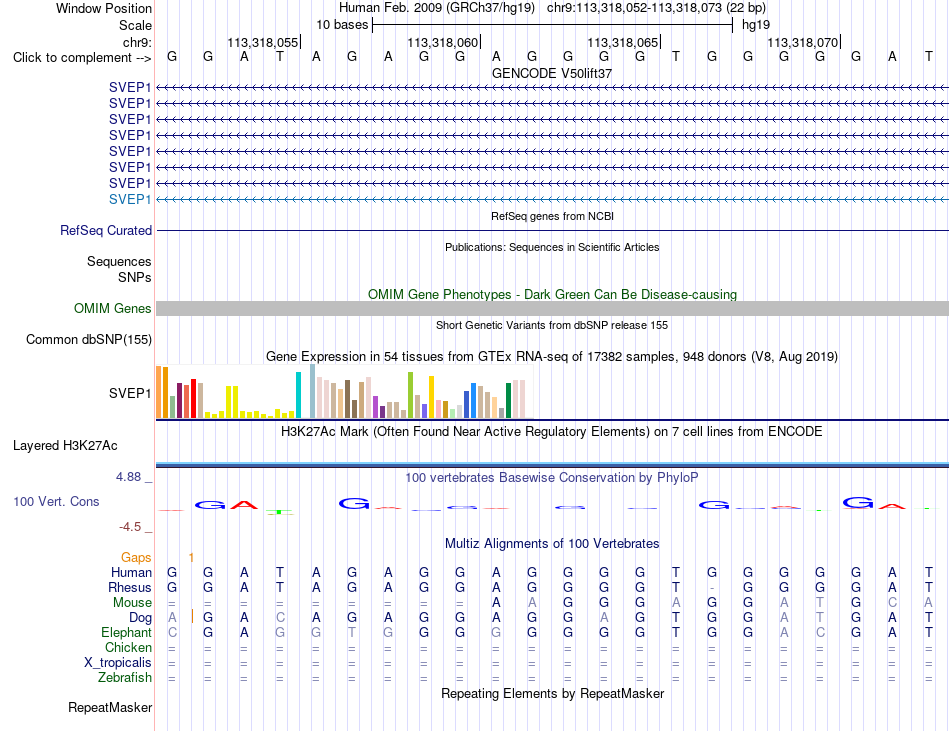Click the Dog alignment row label
The height and width of the screenshot is (731, 950).
pyautogui.click(x=140, y=618)
